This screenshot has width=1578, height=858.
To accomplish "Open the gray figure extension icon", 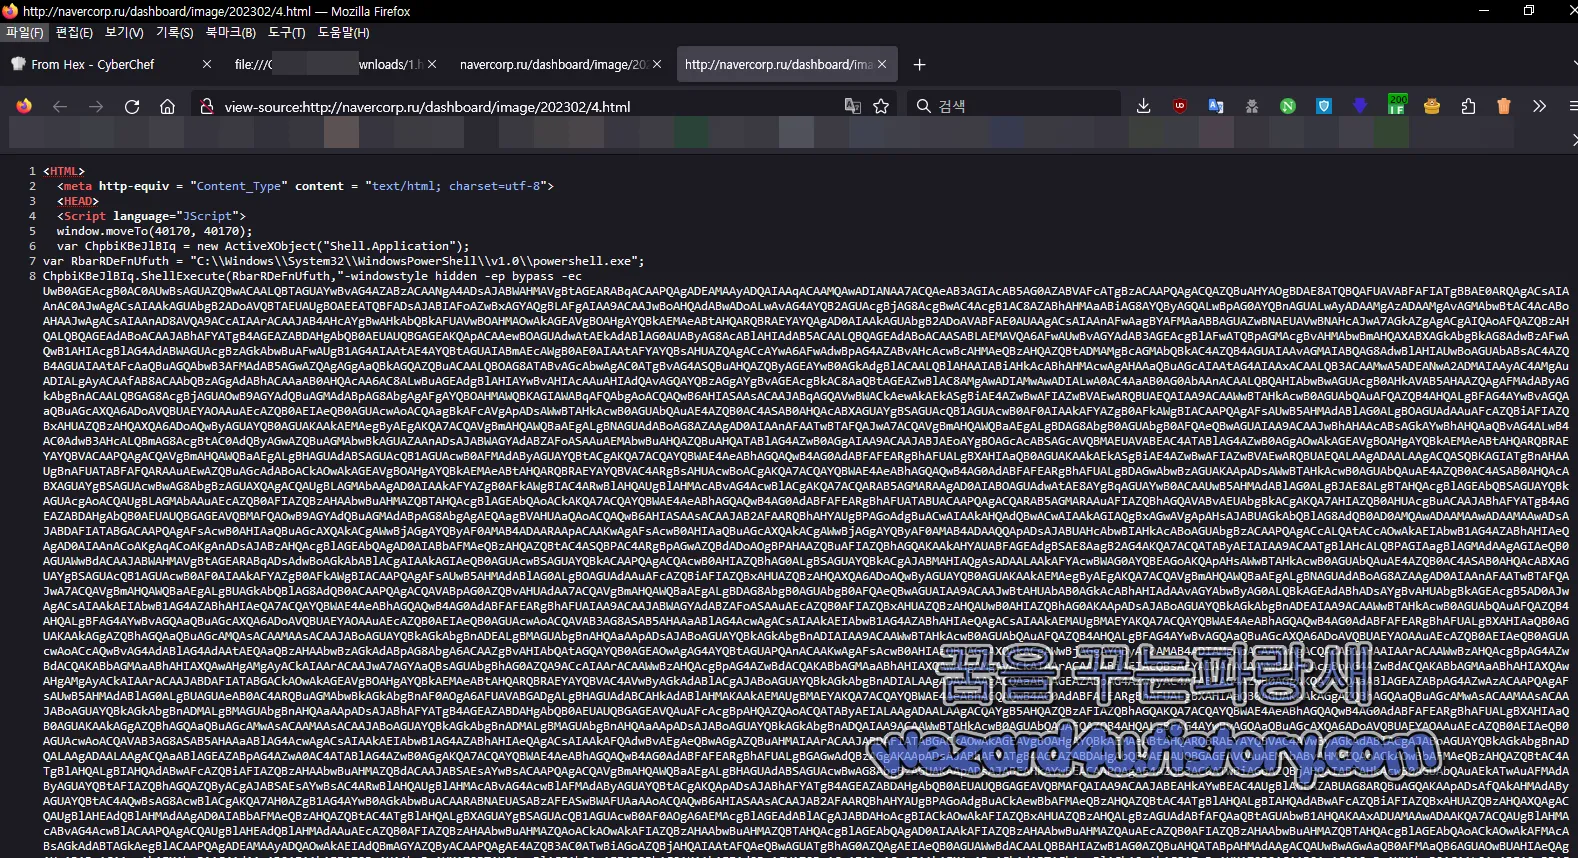I will tap(1252, 106).
